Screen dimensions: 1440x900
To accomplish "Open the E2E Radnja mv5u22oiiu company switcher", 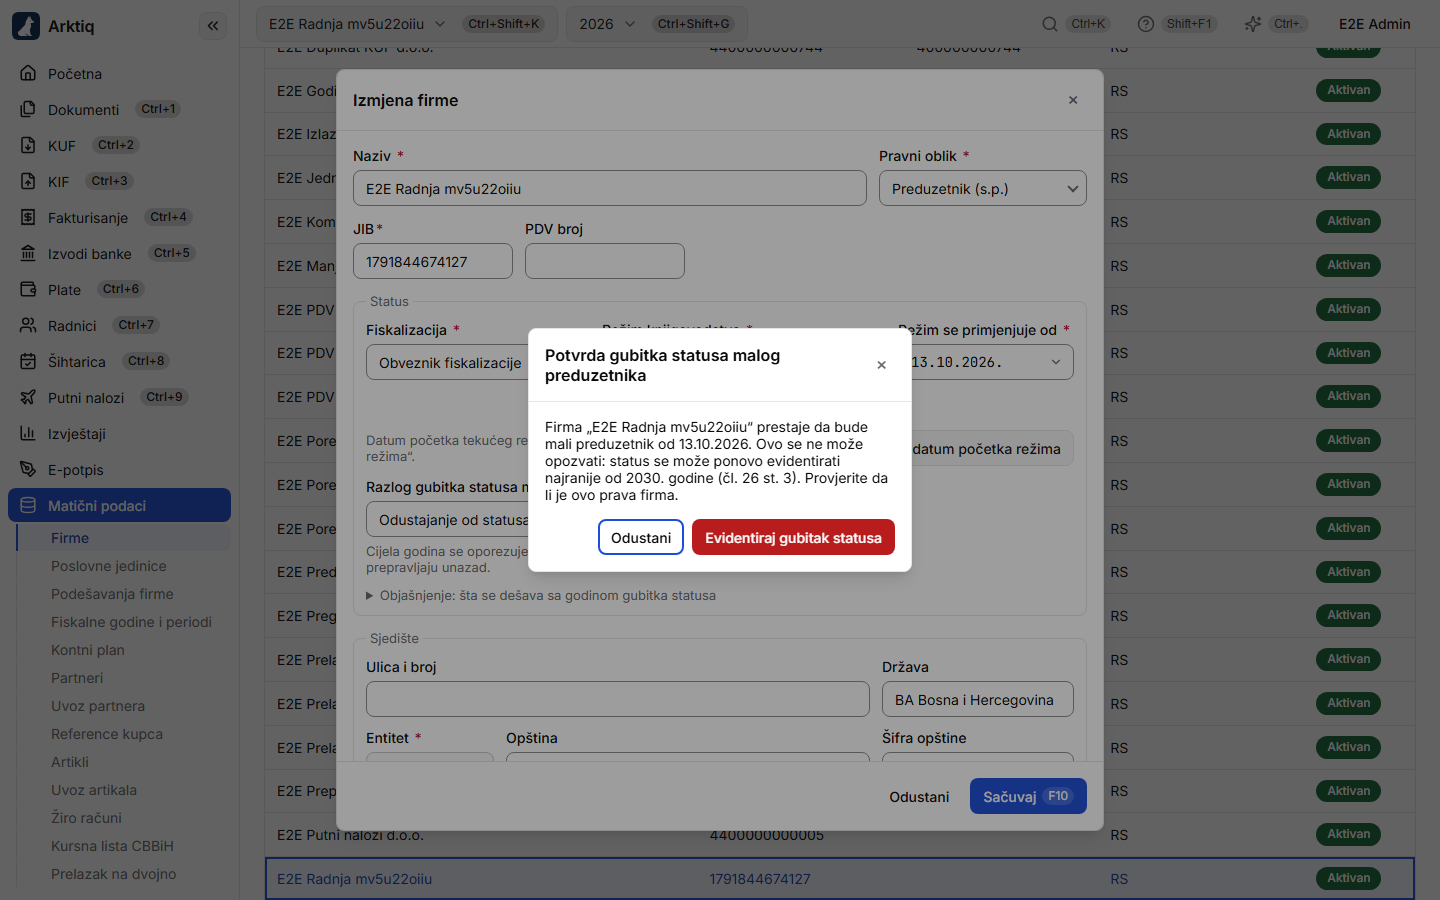I will 406,24.
